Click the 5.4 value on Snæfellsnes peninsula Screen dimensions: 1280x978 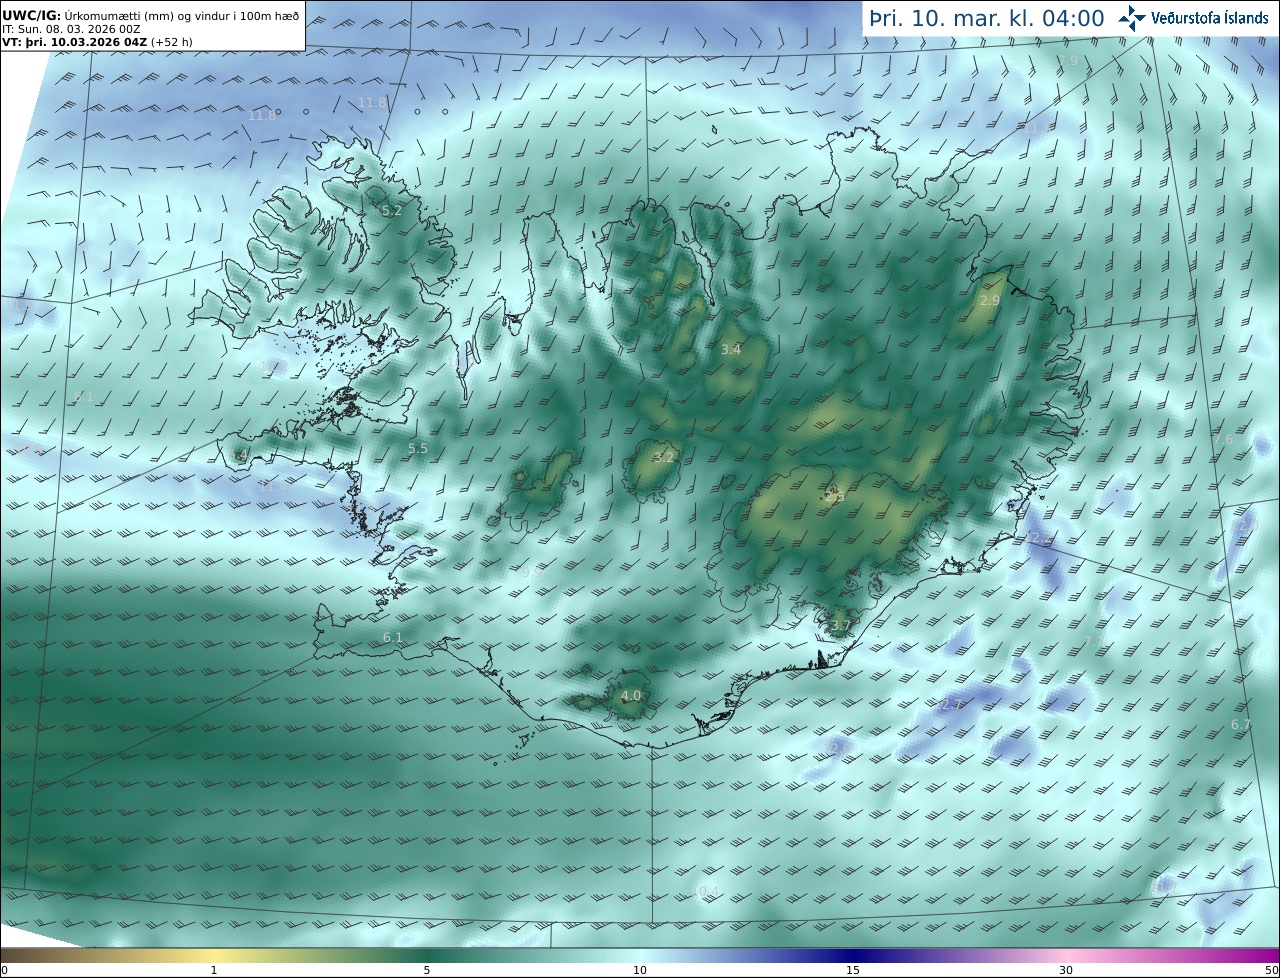coord(238,456)
